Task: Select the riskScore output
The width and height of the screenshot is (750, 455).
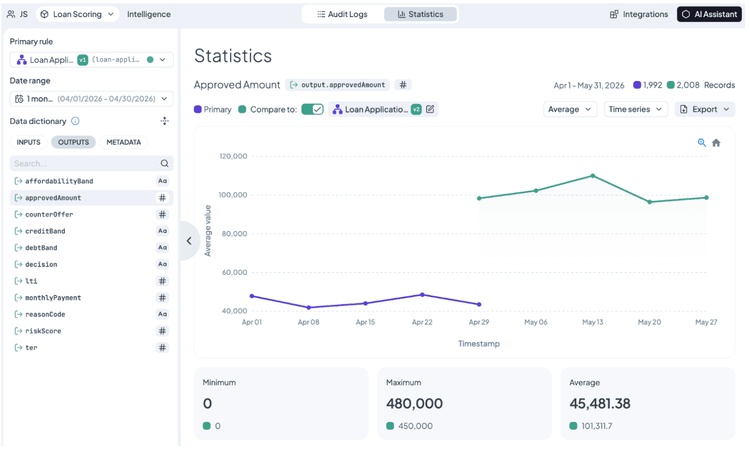Action: point(91,331)
